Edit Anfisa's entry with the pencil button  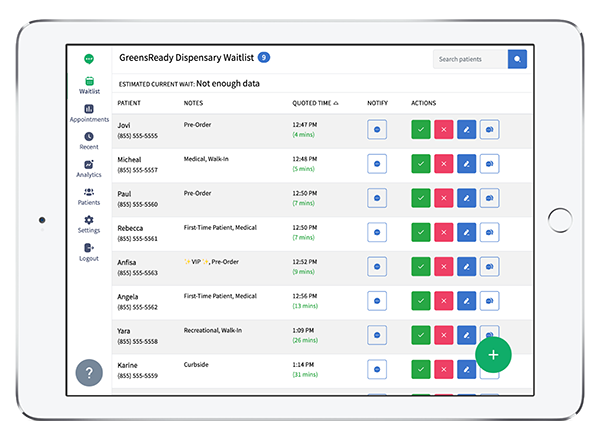click(466, 266)
